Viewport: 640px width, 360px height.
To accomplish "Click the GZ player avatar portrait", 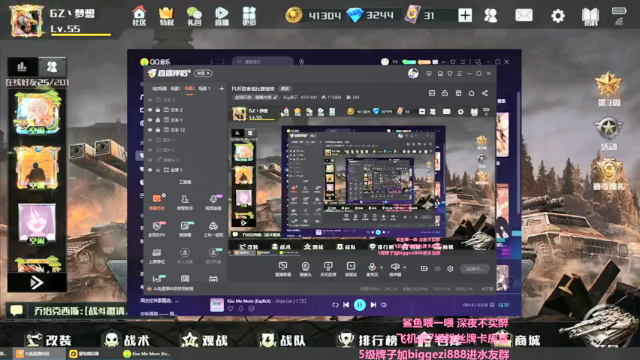I will (26, 20).
